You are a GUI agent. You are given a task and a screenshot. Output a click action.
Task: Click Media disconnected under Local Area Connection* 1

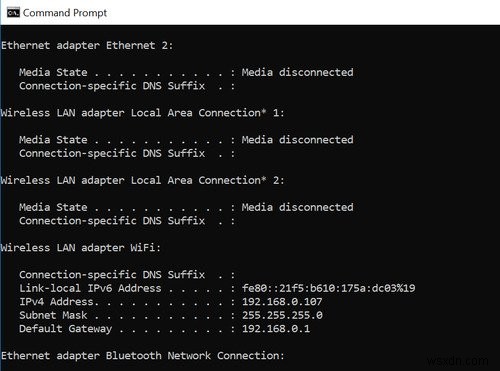point(298,140)
